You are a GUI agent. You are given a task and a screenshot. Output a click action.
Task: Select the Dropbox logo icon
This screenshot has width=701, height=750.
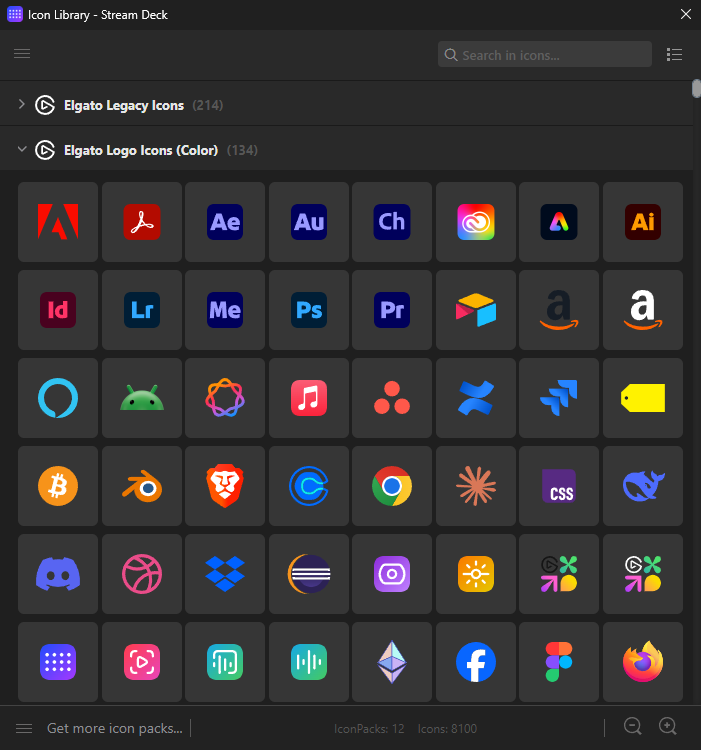click(x=225, y=574)
